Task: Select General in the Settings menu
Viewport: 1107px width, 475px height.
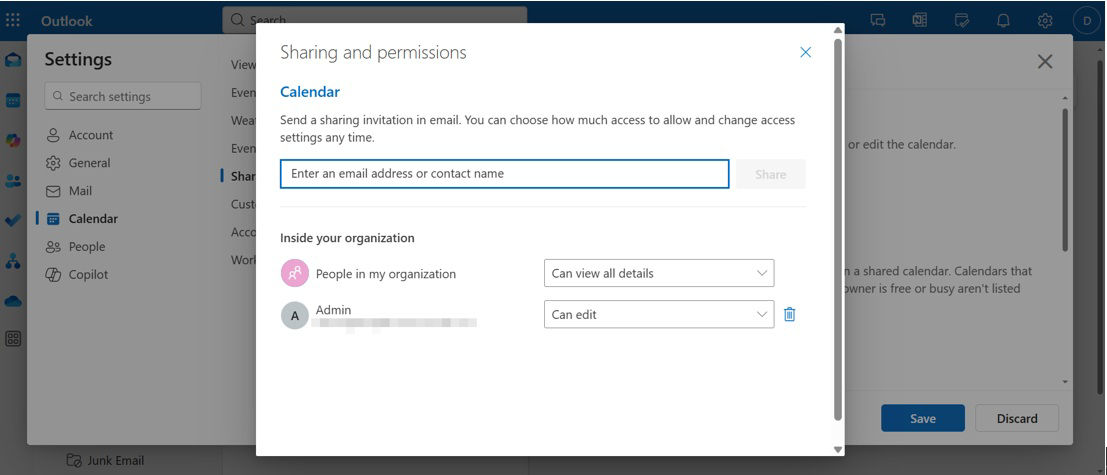Action: click(x=89, y=163)
